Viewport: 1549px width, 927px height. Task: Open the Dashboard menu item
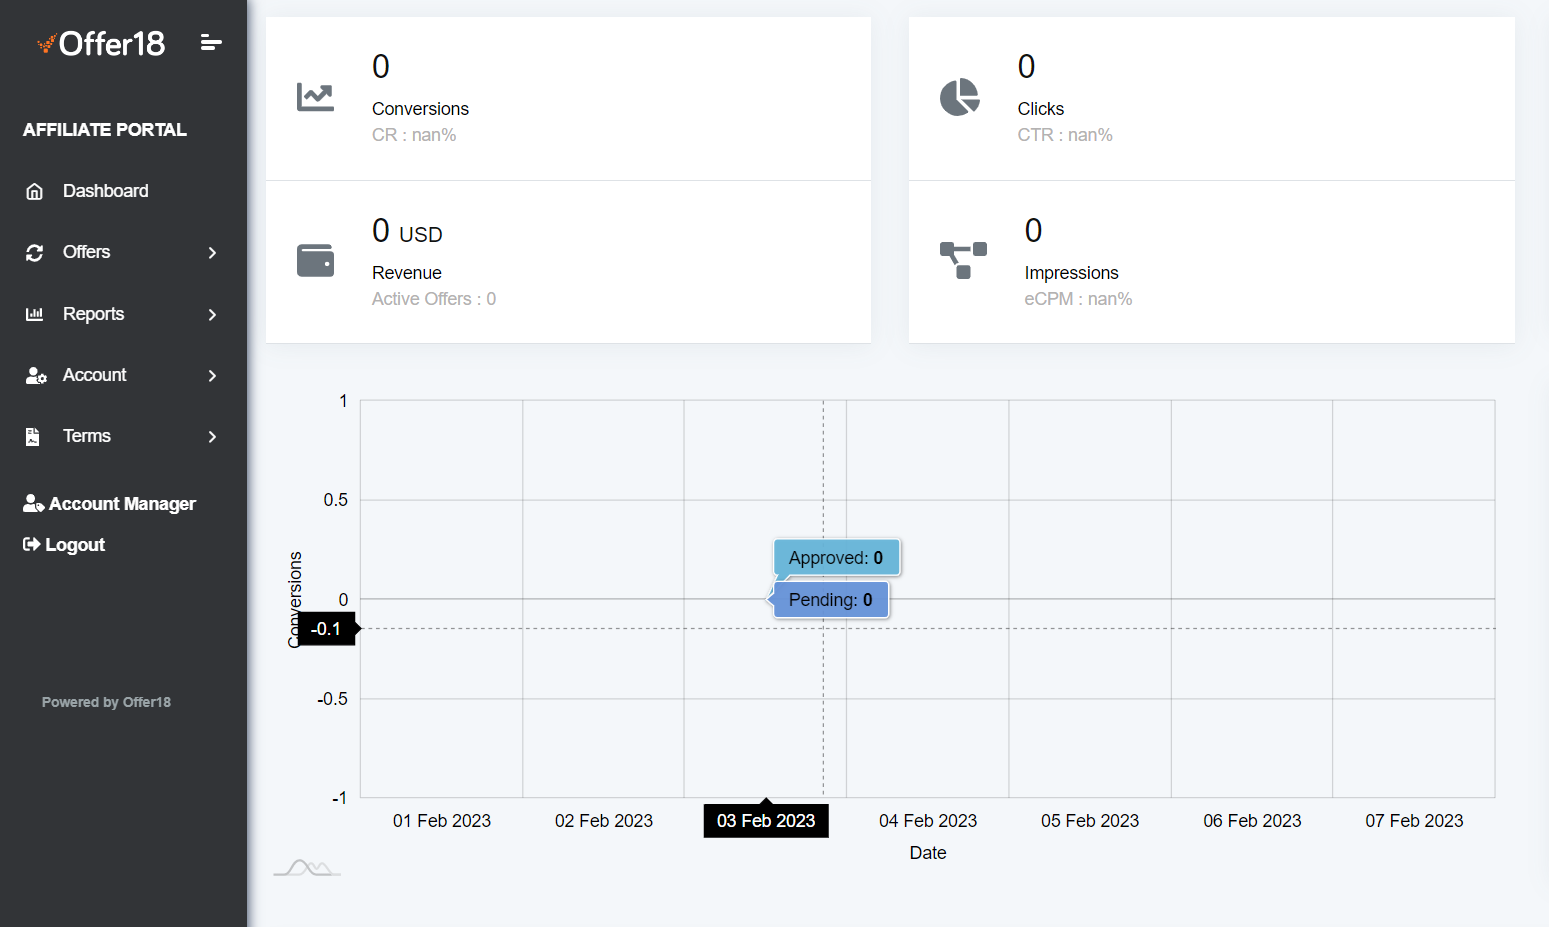coord(105,191)
